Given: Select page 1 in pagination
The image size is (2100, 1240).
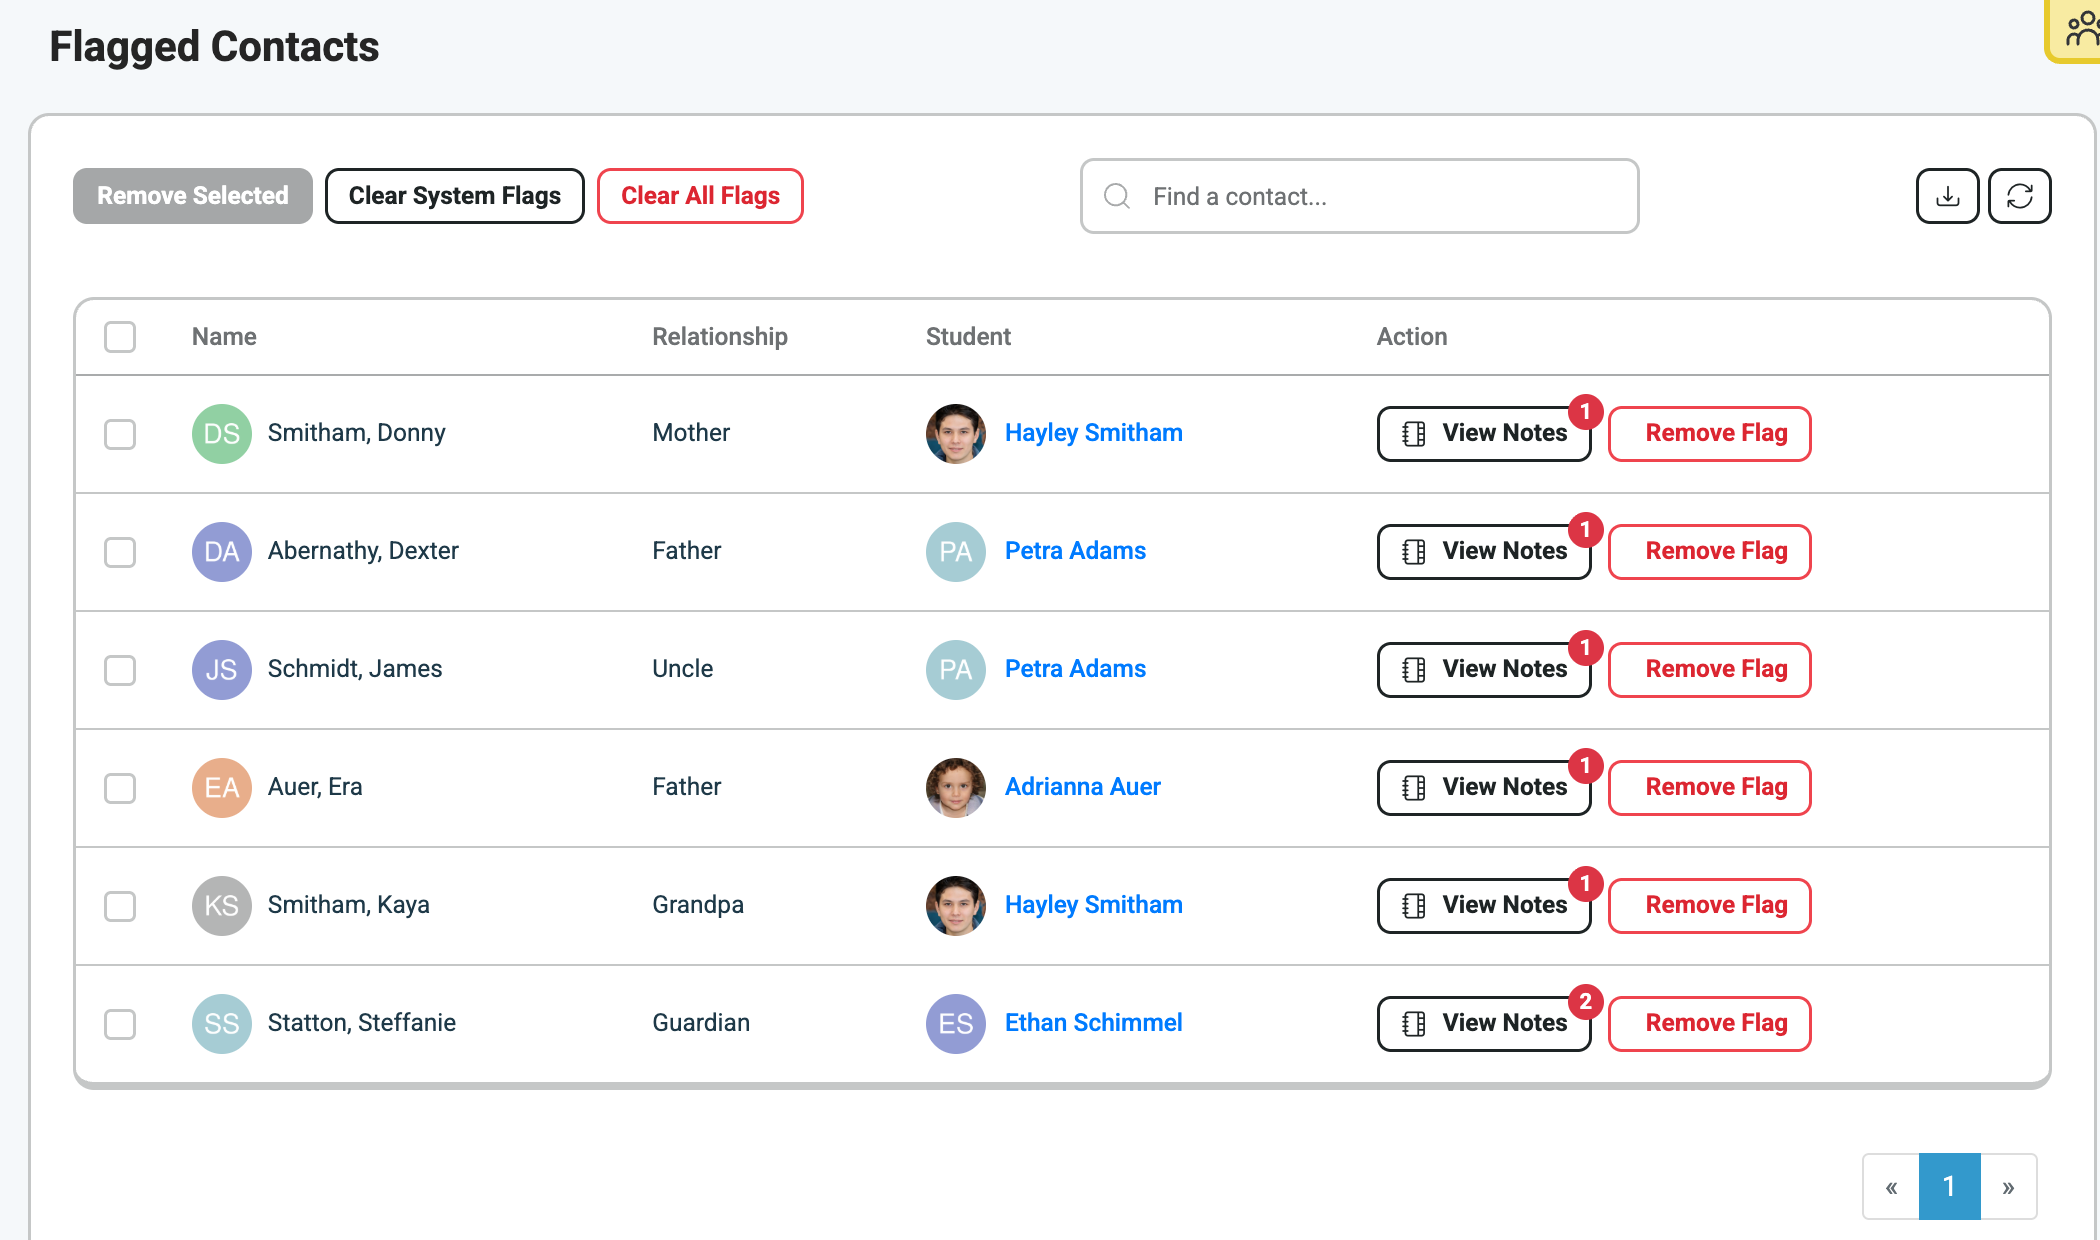Looking at the screenshot, I should coord(1949,1187).
